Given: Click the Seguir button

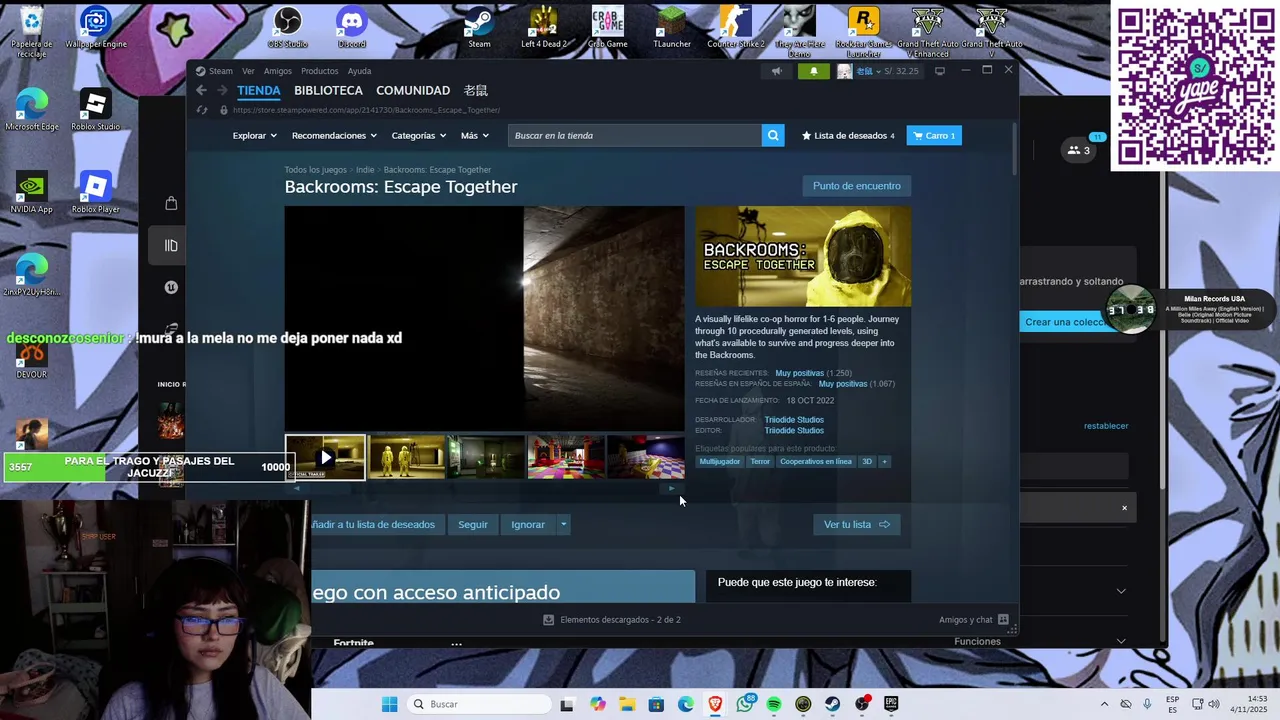Looking at the screenshot, I should (x=473, y=524).
